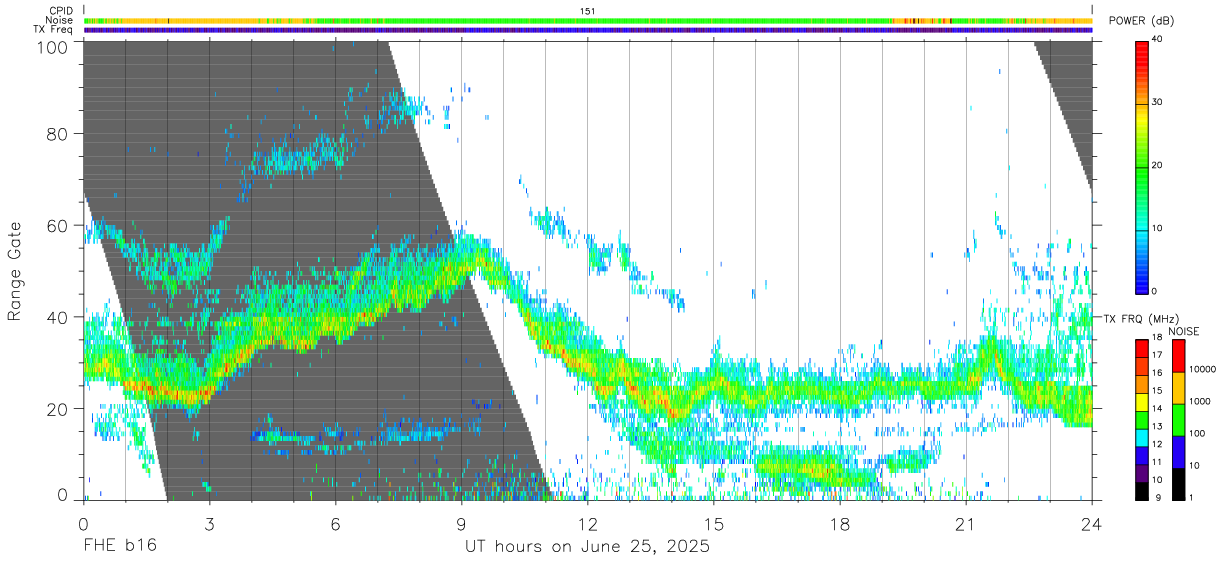Click the range gate tick label '60'
Screen dimensions: 1228x567
tap(58, 226)
